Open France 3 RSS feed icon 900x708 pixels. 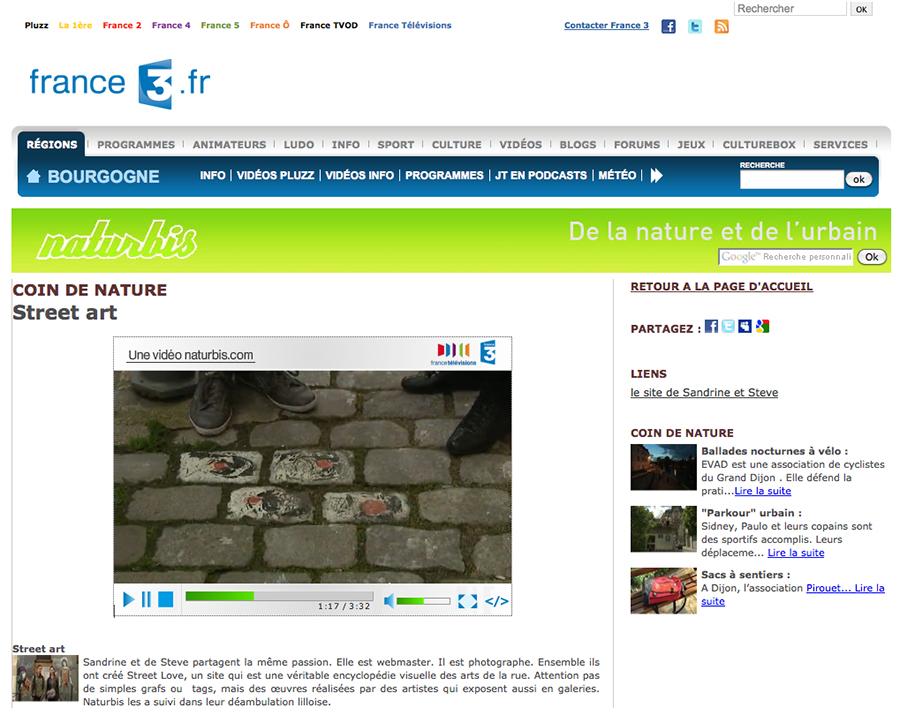[721, 26]
